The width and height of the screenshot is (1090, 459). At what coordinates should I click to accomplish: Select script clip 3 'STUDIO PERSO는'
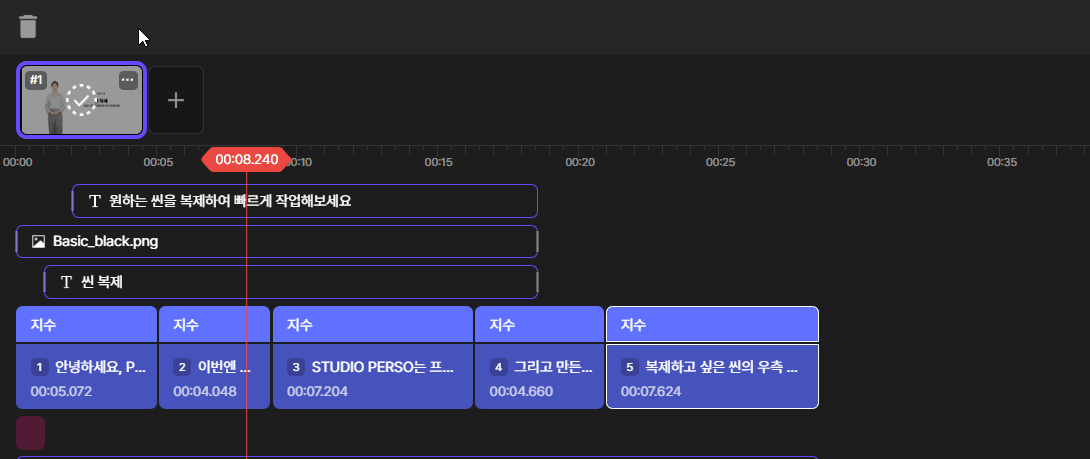pos(372,377)
